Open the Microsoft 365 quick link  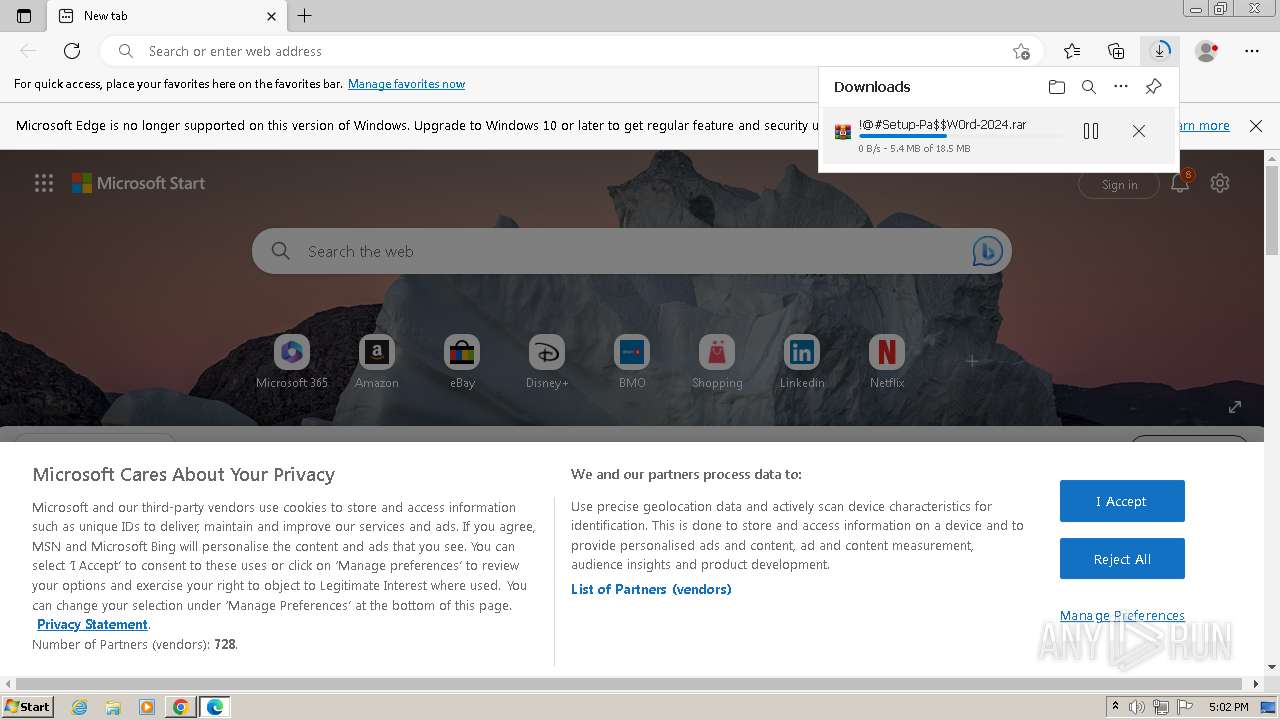click(x=292, y=362)
